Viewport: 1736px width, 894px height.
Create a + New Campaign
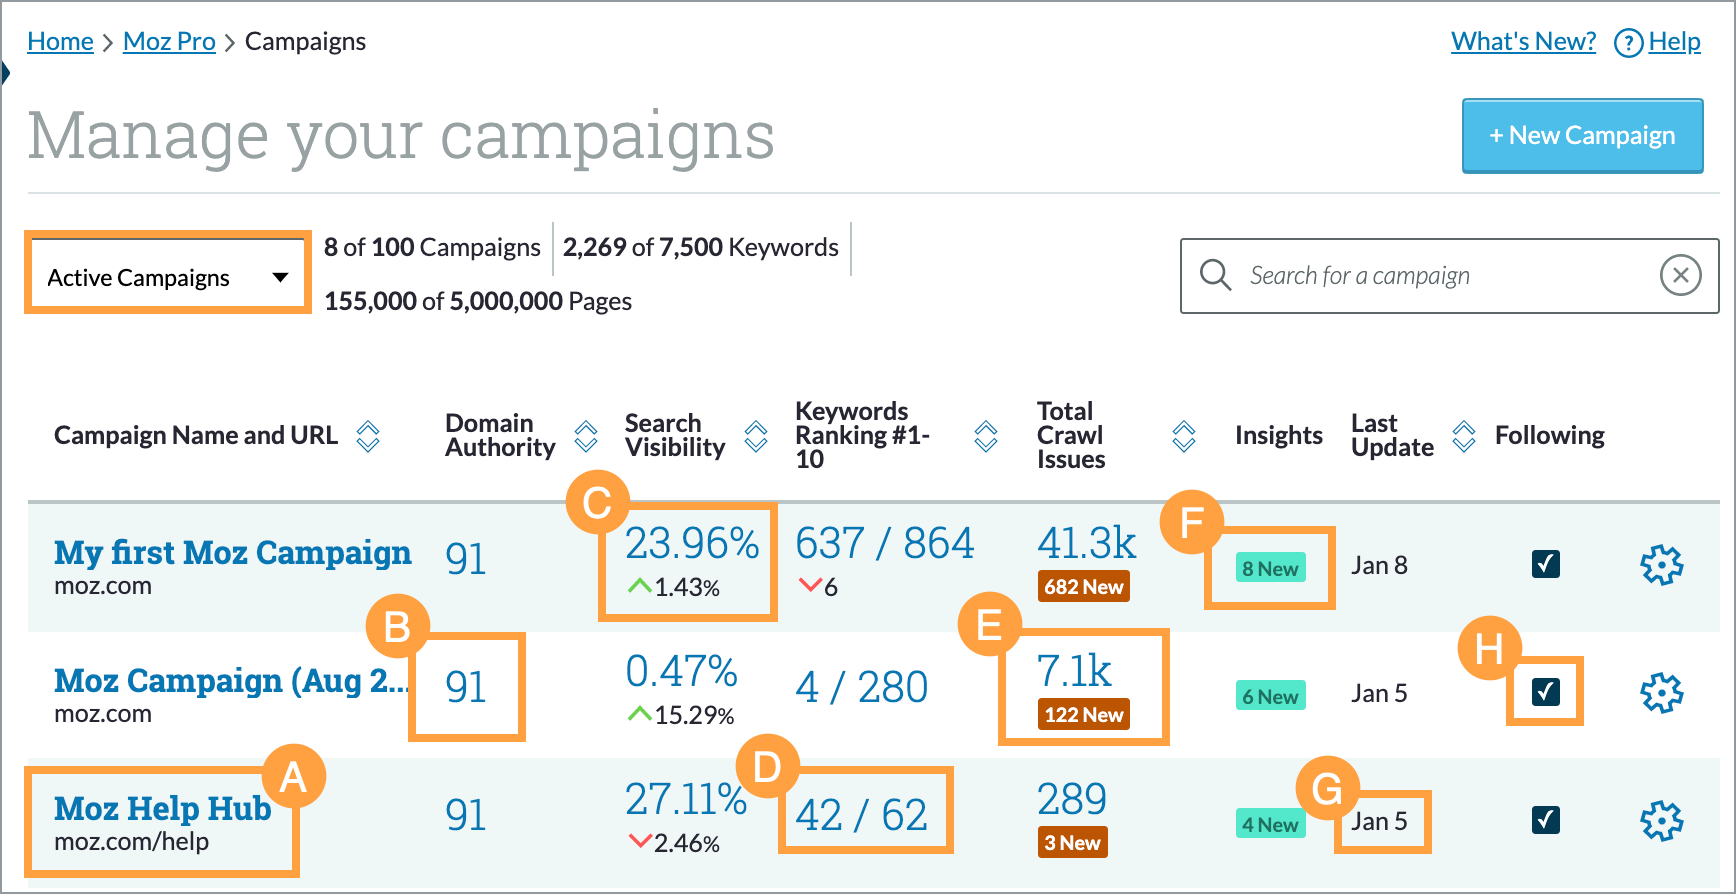pos(1582,135)
